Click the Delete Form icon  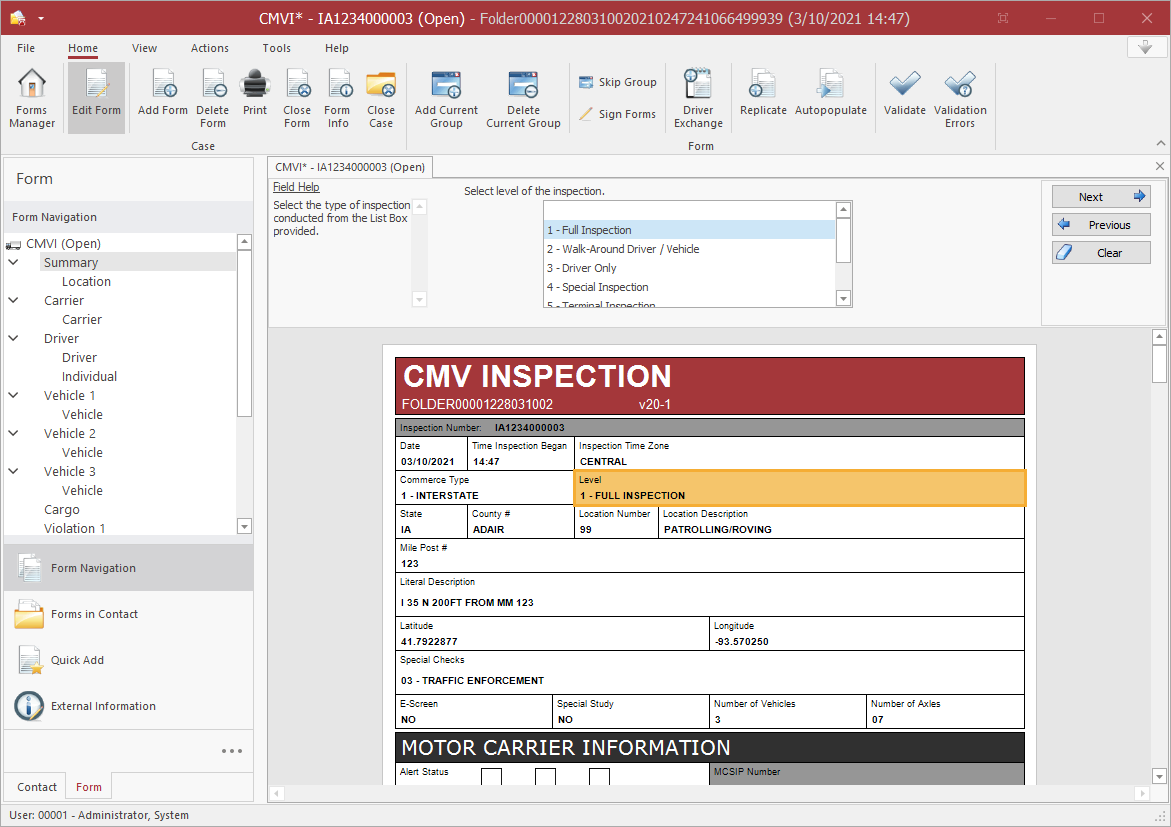(212, 98)
